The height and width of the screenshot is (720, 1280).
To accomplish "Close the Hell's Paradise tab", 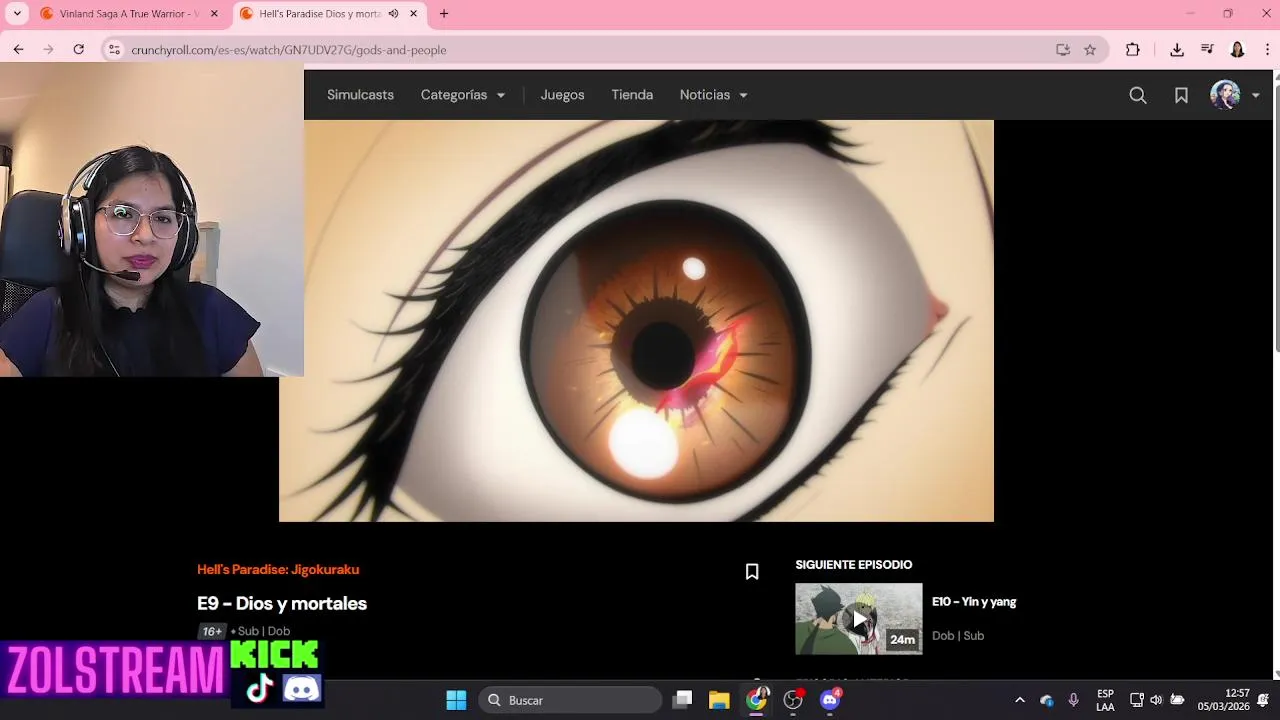I will pos(413,14).
